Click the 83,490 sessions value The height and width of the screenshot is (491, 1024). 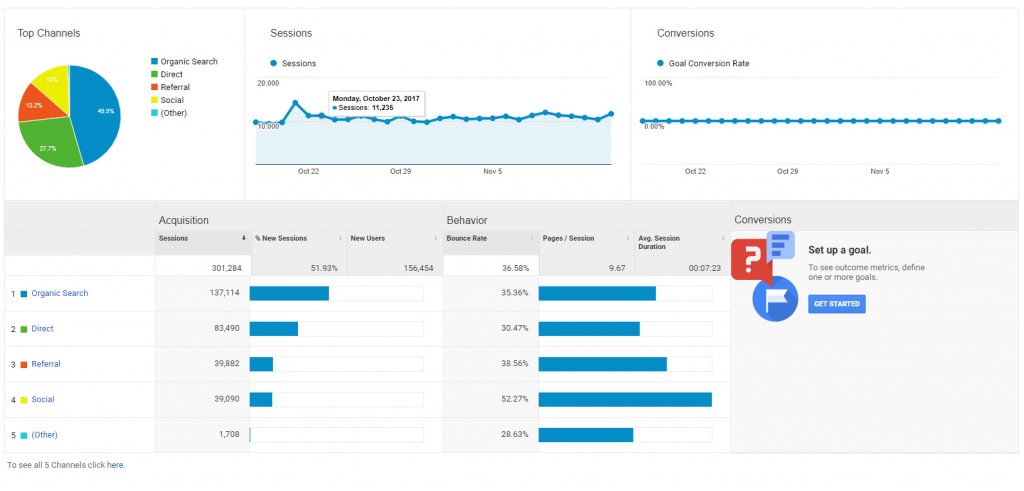pyautogui.click(x=227, y=328)
